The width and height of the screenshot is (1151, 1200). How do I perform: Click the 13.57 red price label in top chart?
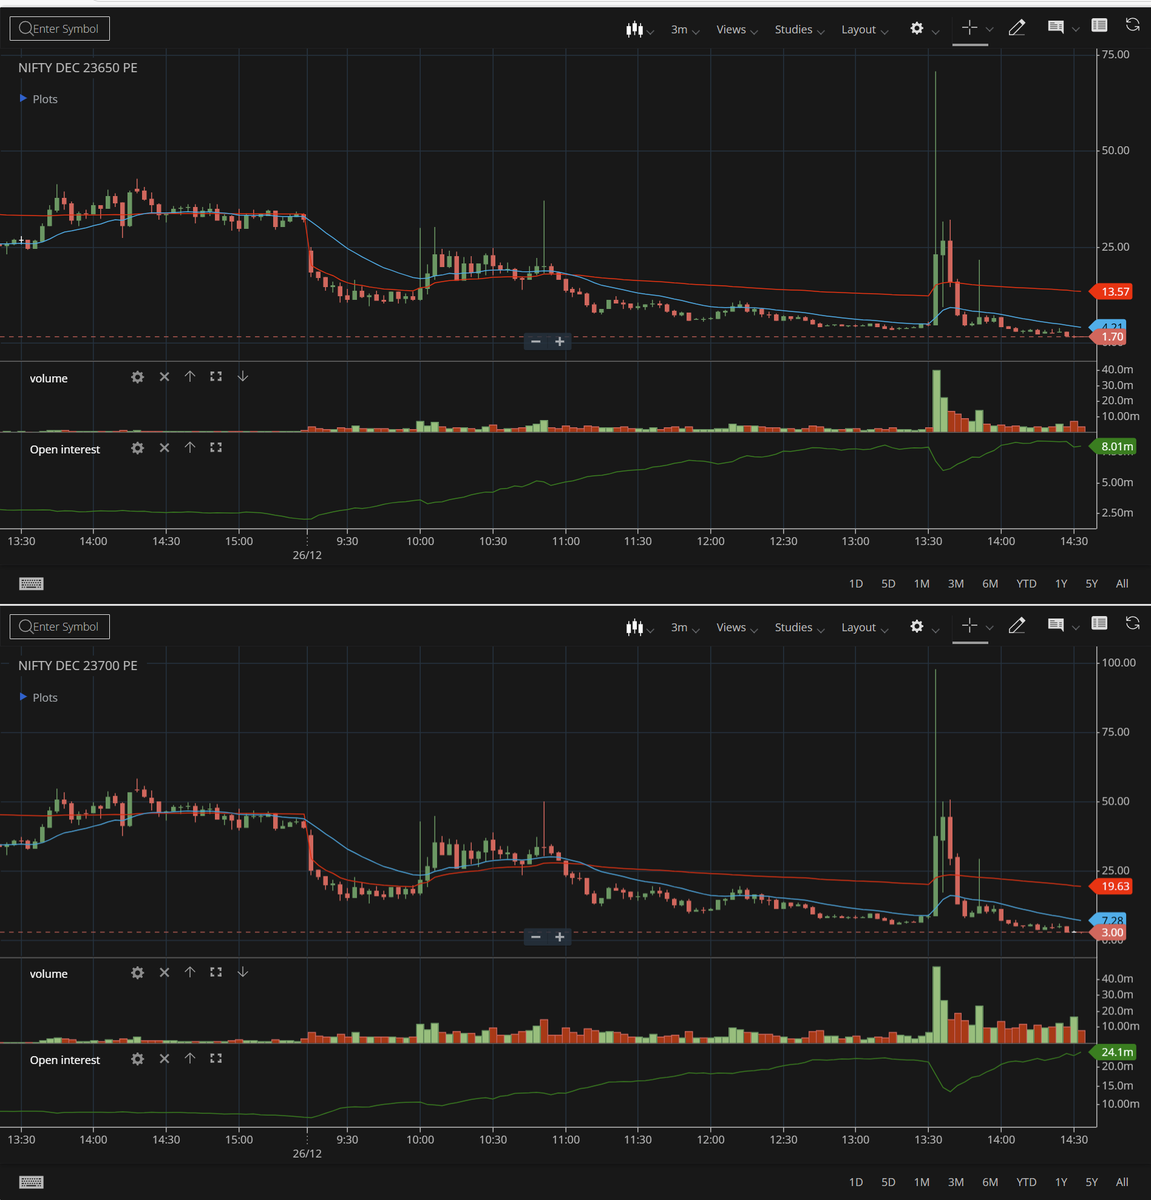tap(1111, 292)
